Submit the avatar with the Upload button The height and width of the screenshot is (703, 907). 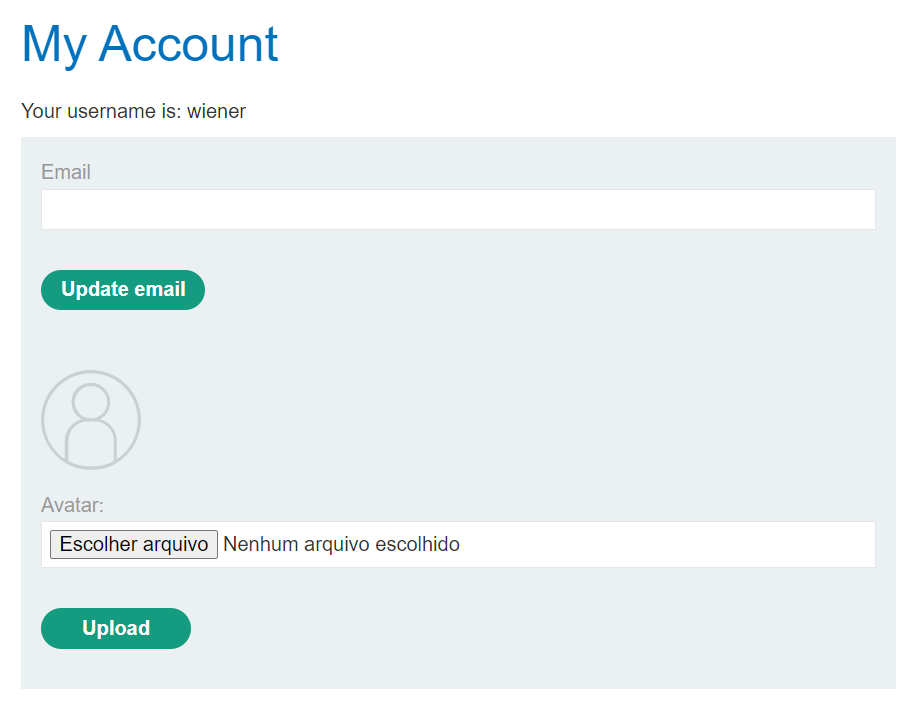(x=116, y=628)
